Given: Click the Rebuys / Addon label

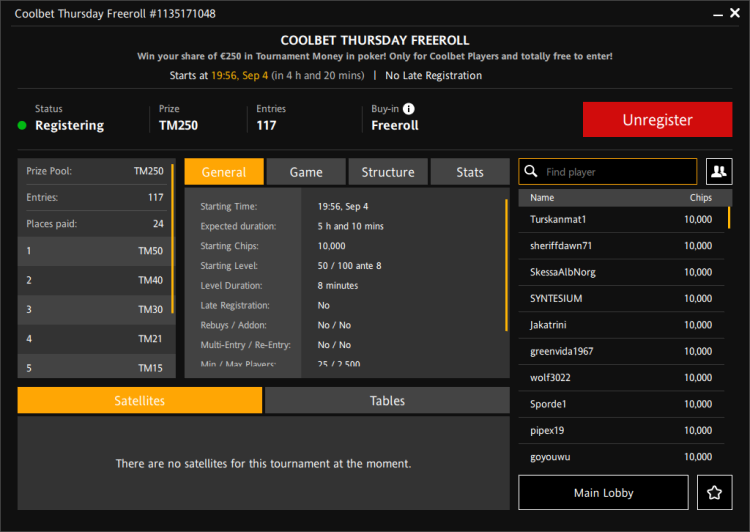Looking at the screenshot, I should click(233, 325).
